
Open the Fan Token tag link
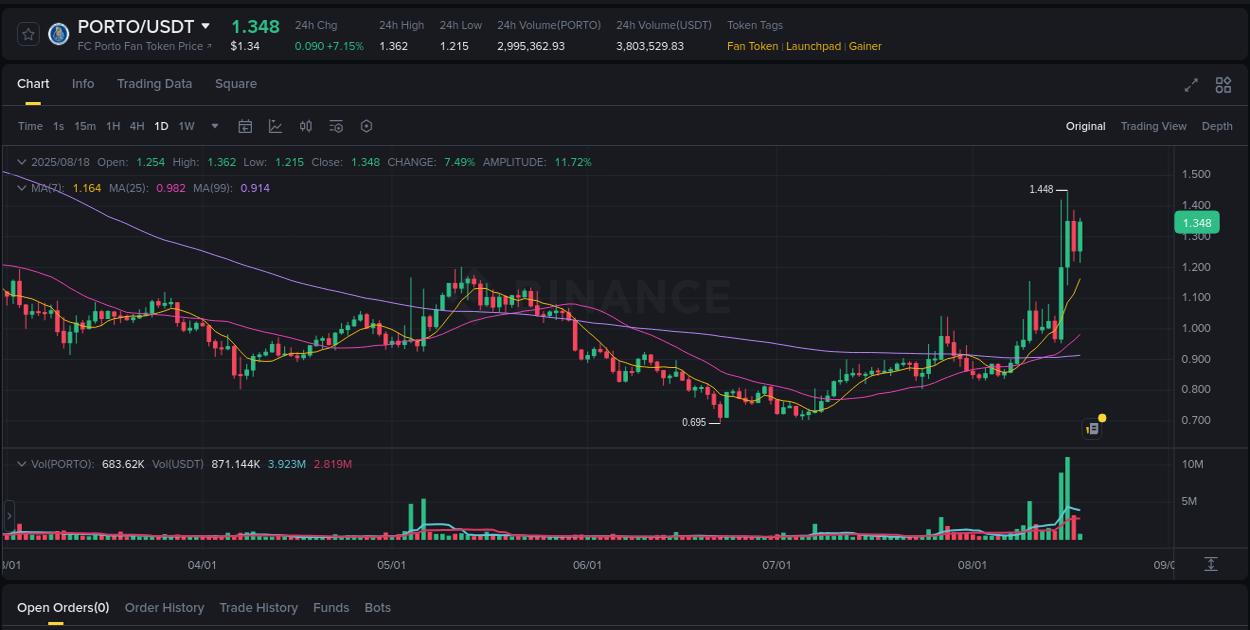point(752,46)
